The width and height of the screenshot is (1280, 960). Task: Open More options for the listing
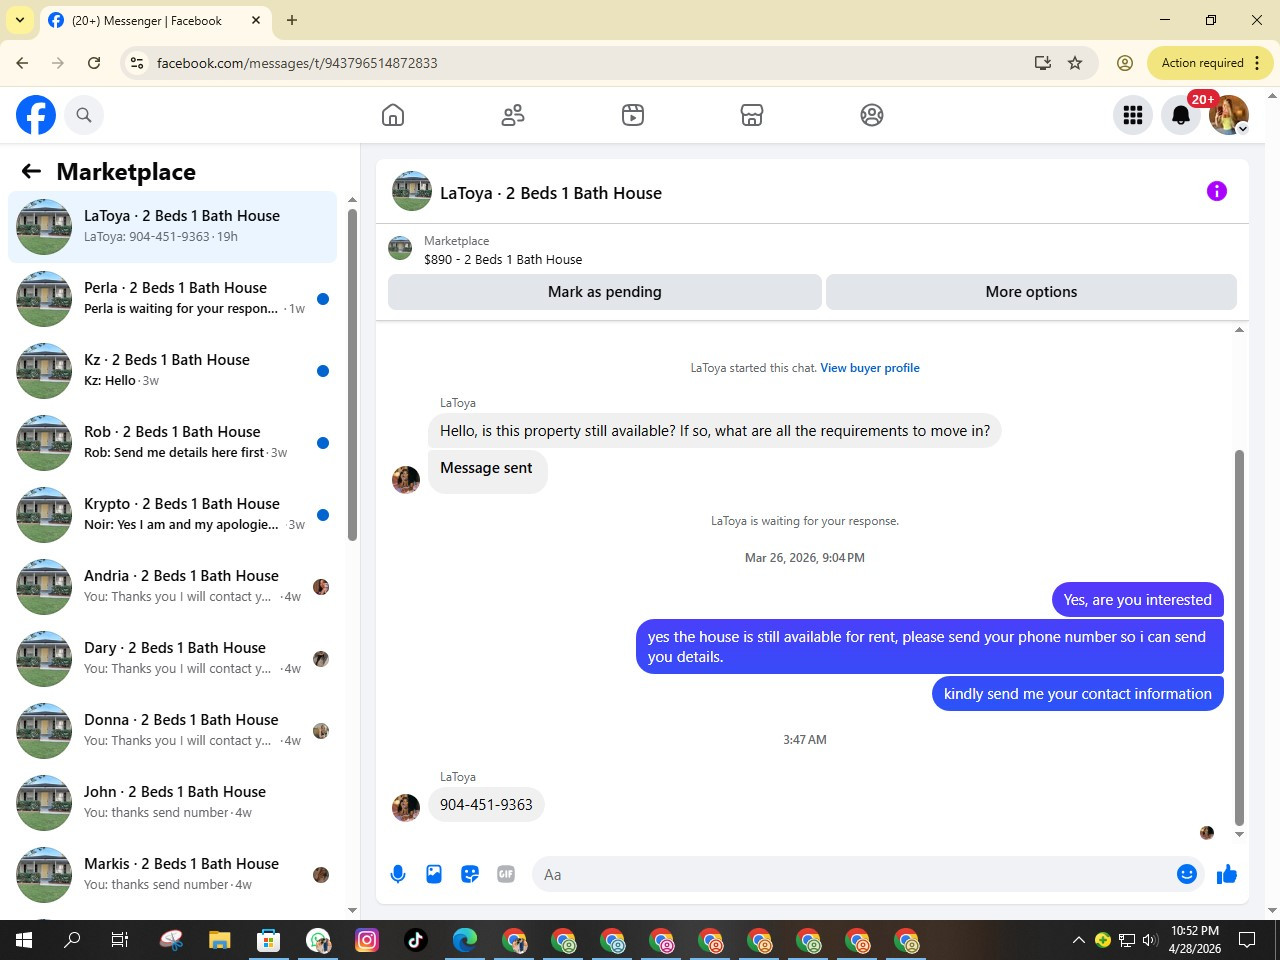1031,292
